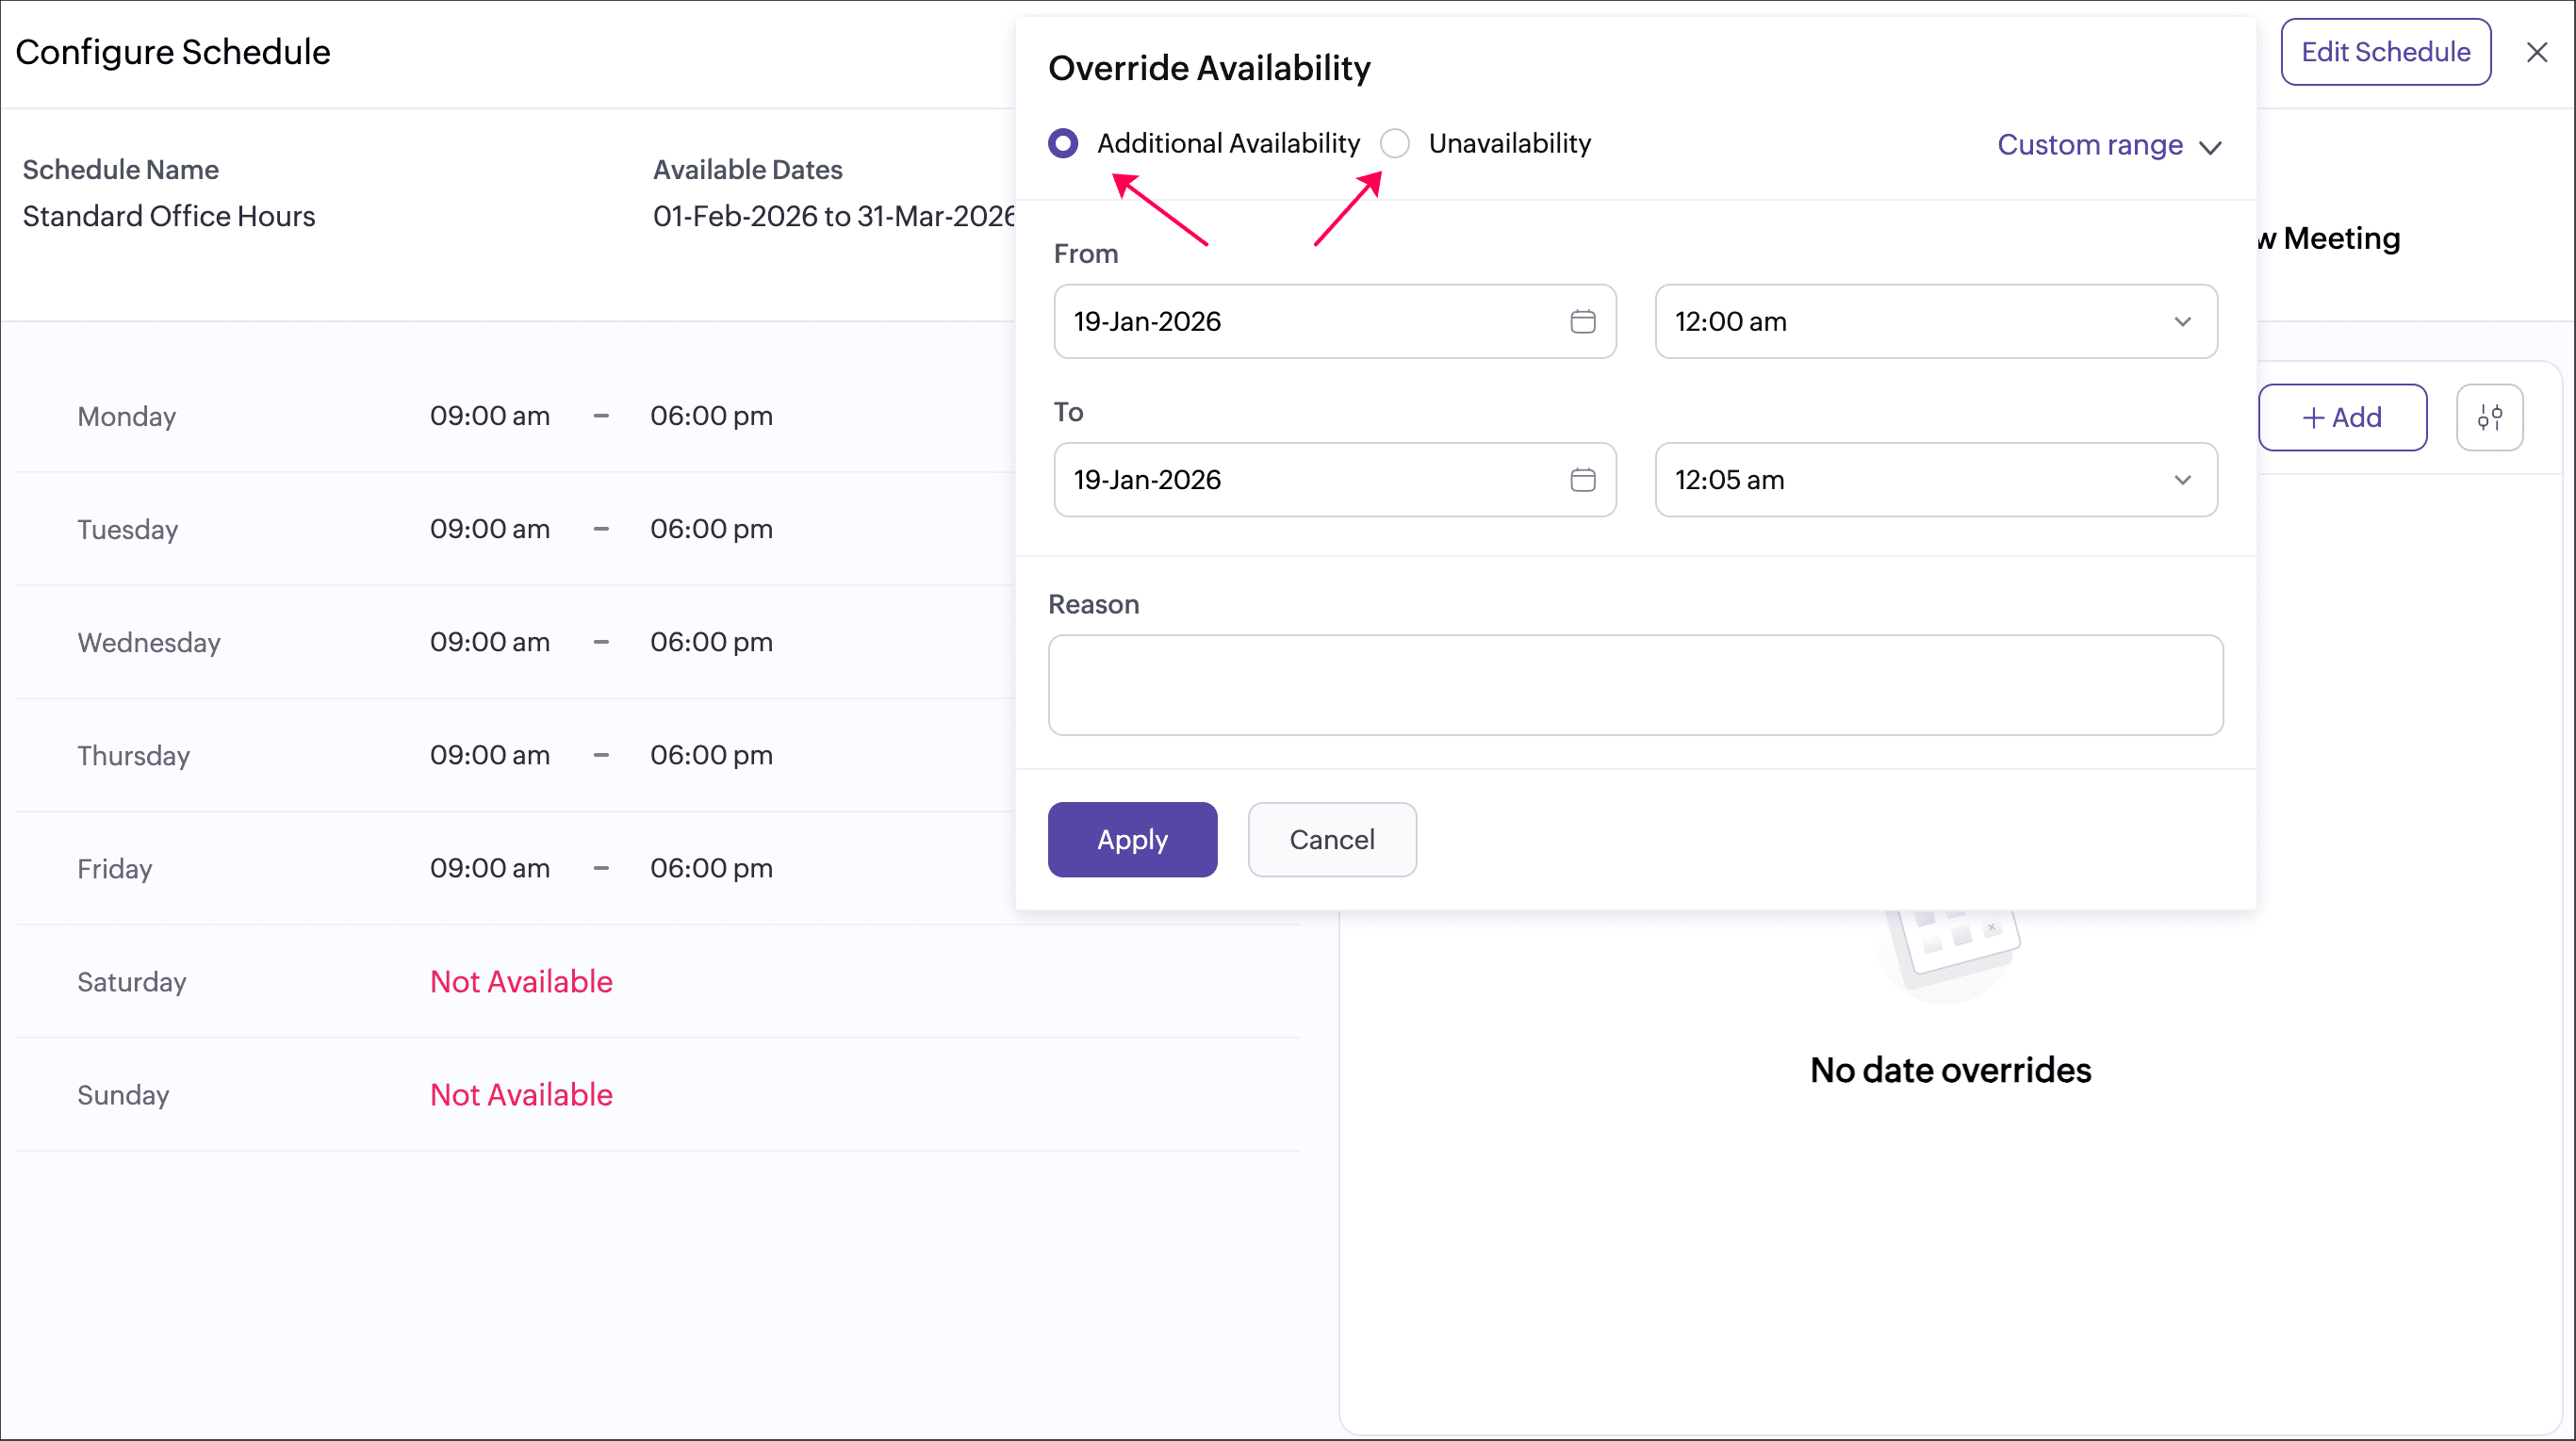Viewport: 2576px width, 1441px height.
Task: Open the To time 12:05 am dropdown
Action: (1935, 480)
